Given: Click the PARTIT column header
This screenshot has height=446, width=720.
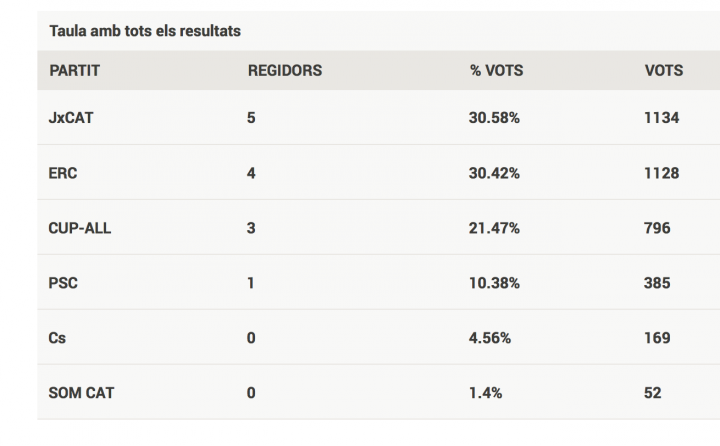Looking at the screenshot, I should click(74, 71).
